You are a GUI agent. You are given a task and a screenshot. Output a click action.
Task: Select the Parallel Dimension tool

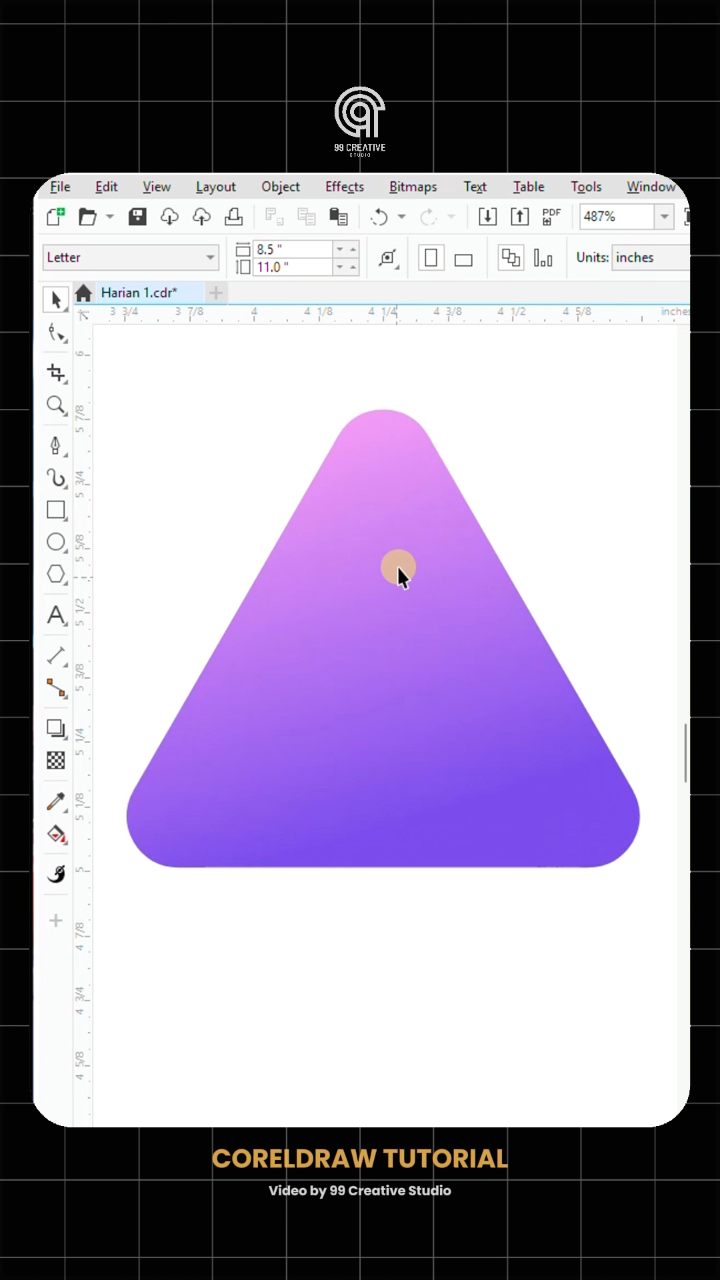[56, 656]
